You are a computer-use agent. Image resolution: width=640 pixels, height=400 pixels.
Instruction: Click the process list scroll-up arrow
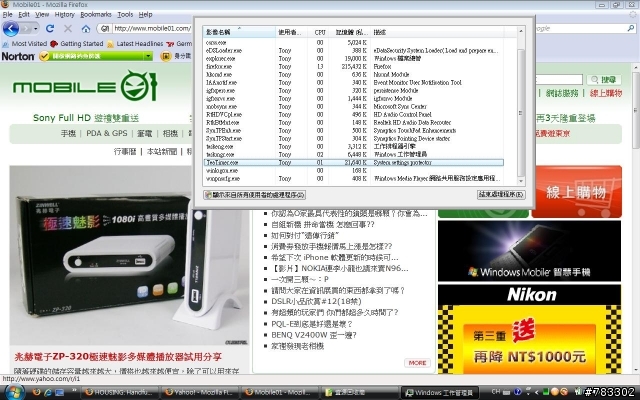pyautogui.click(x=521, y=31)
